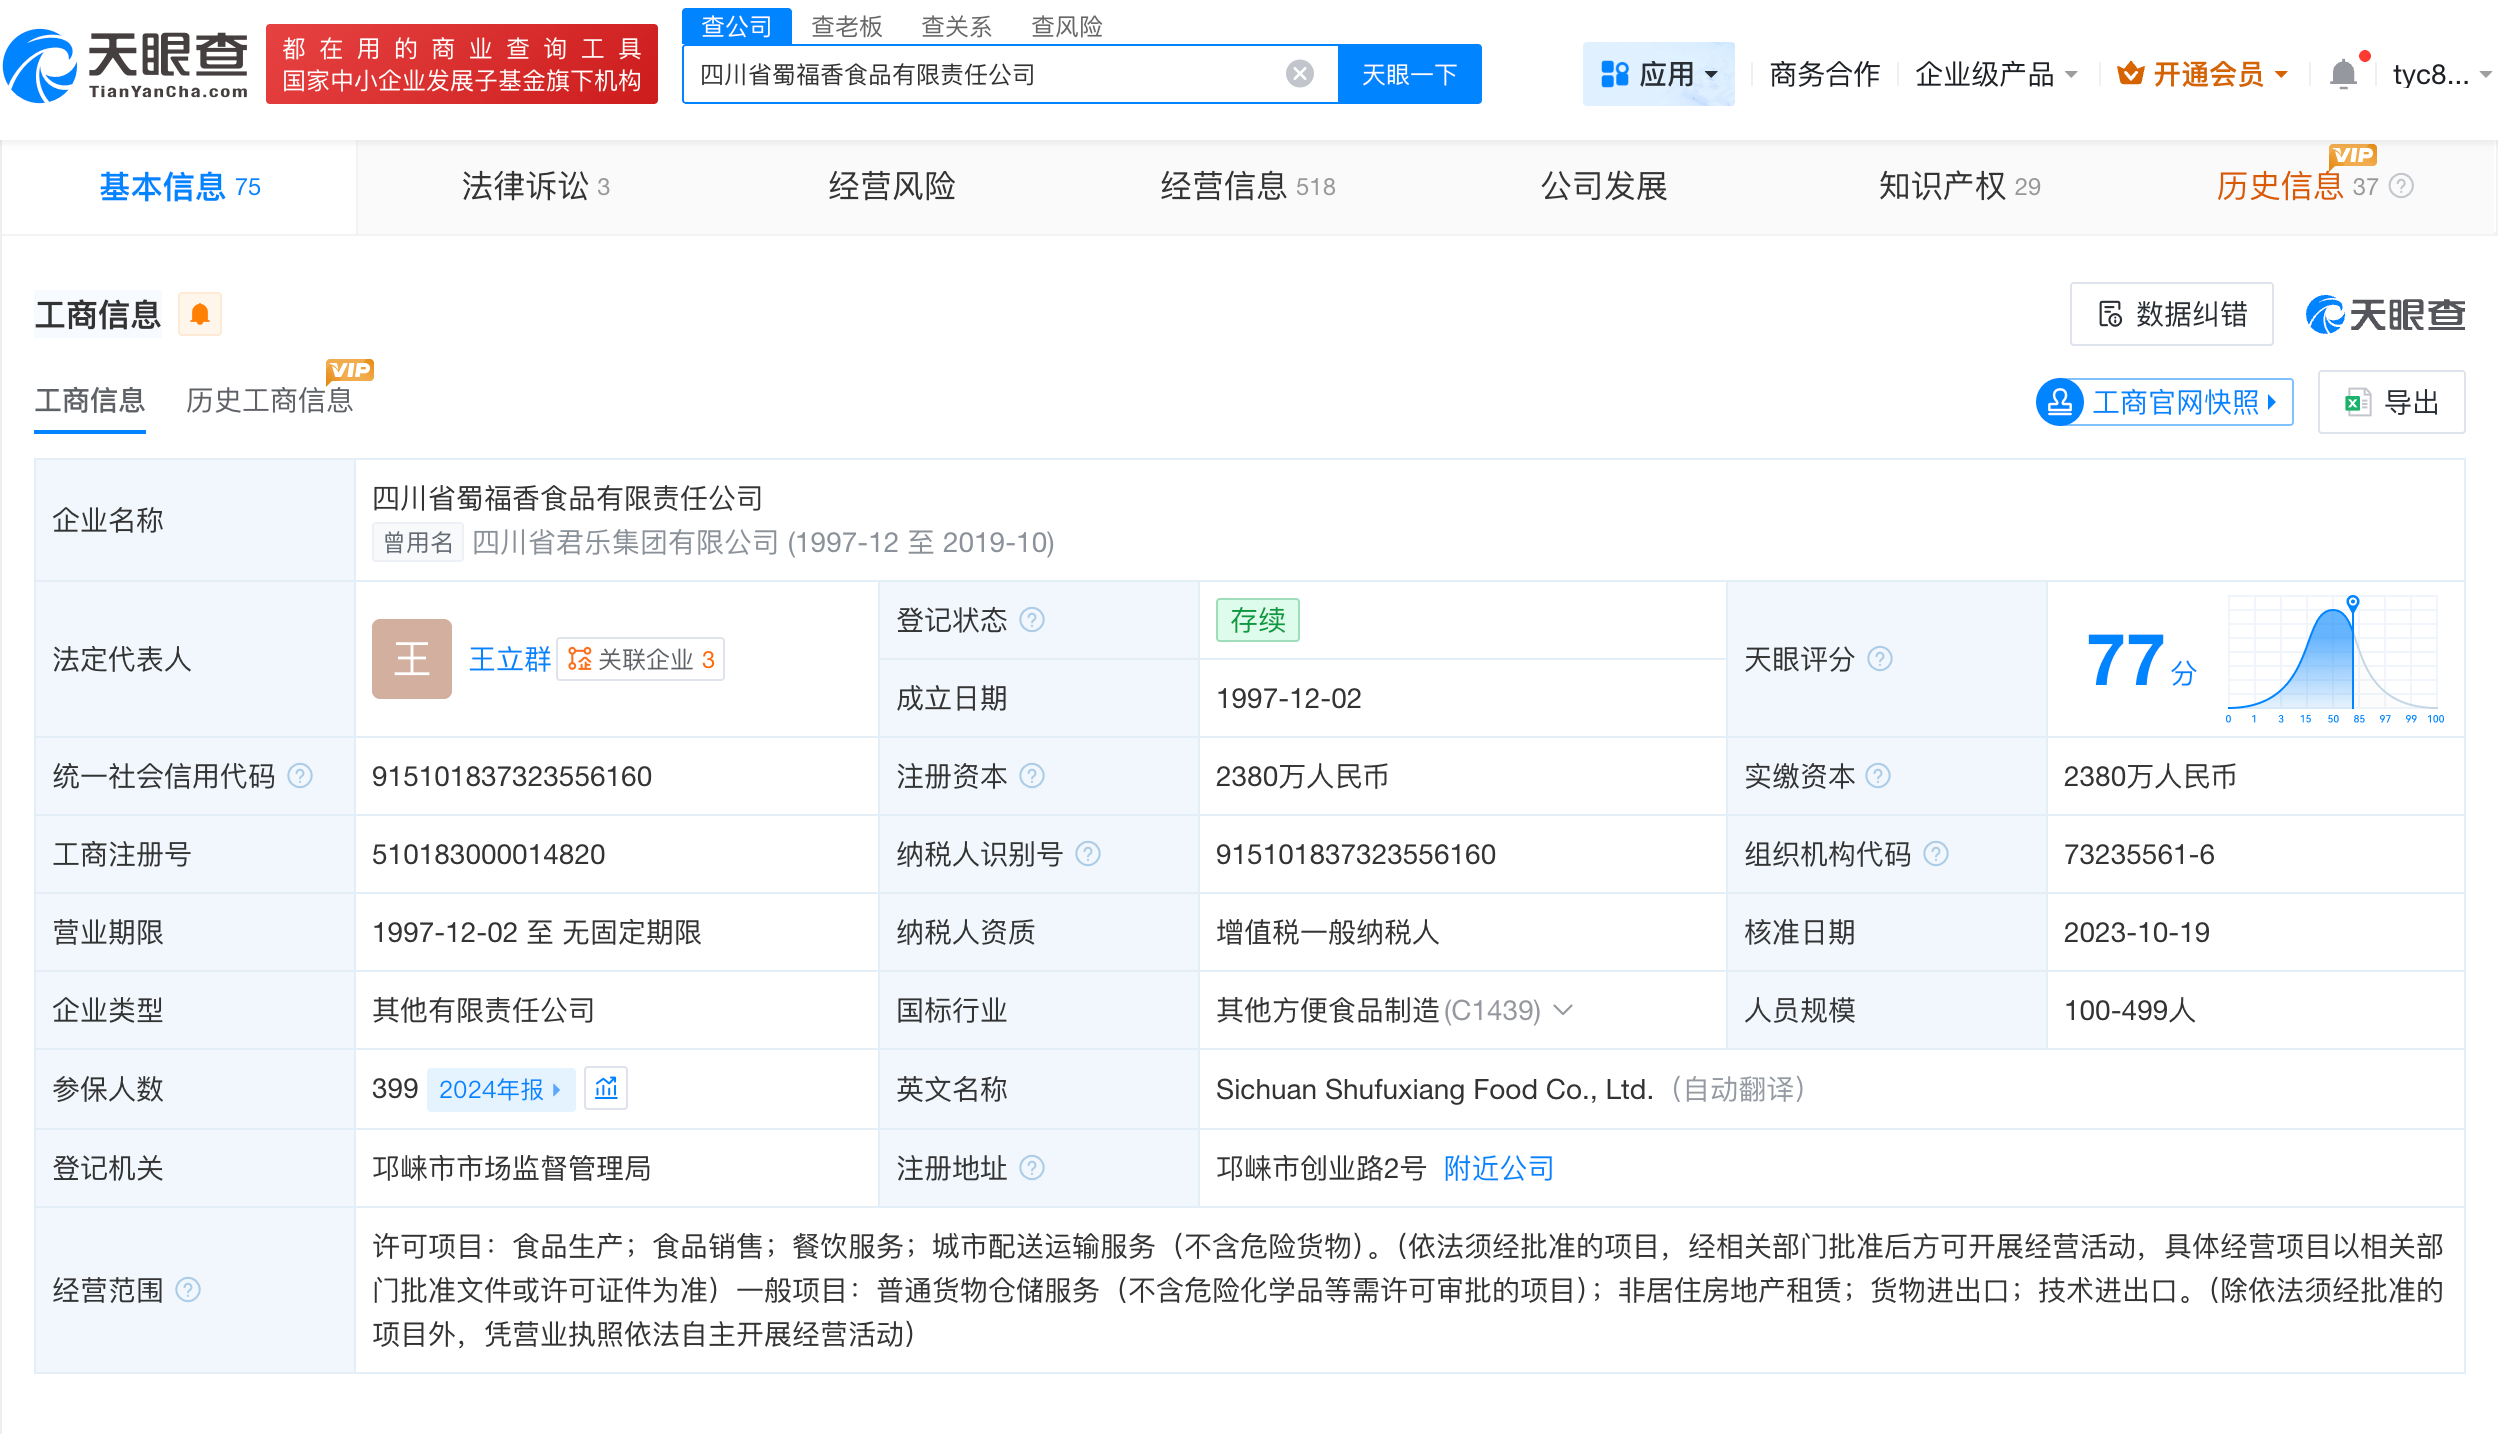Click the subscribe bell next to 工商信息
This screenshot has height=1434, width=2498.
point(199,313)
